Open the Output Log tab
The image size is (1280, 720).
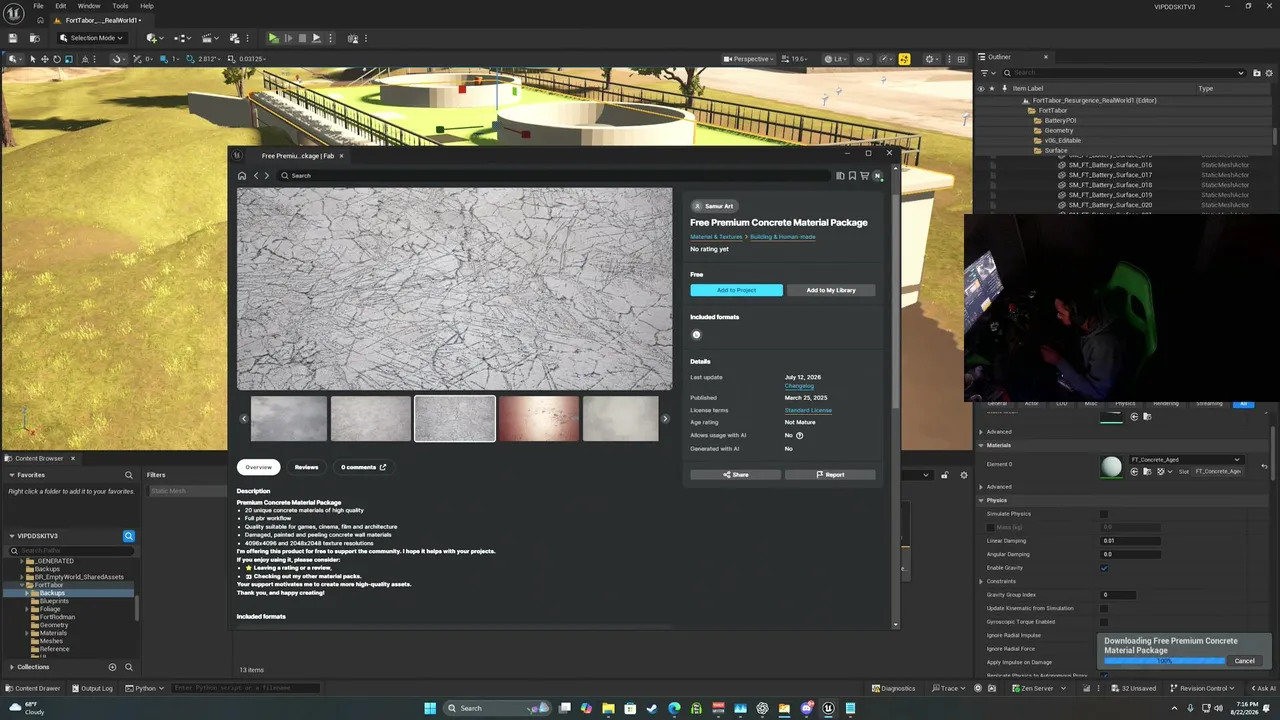[91, 688]
